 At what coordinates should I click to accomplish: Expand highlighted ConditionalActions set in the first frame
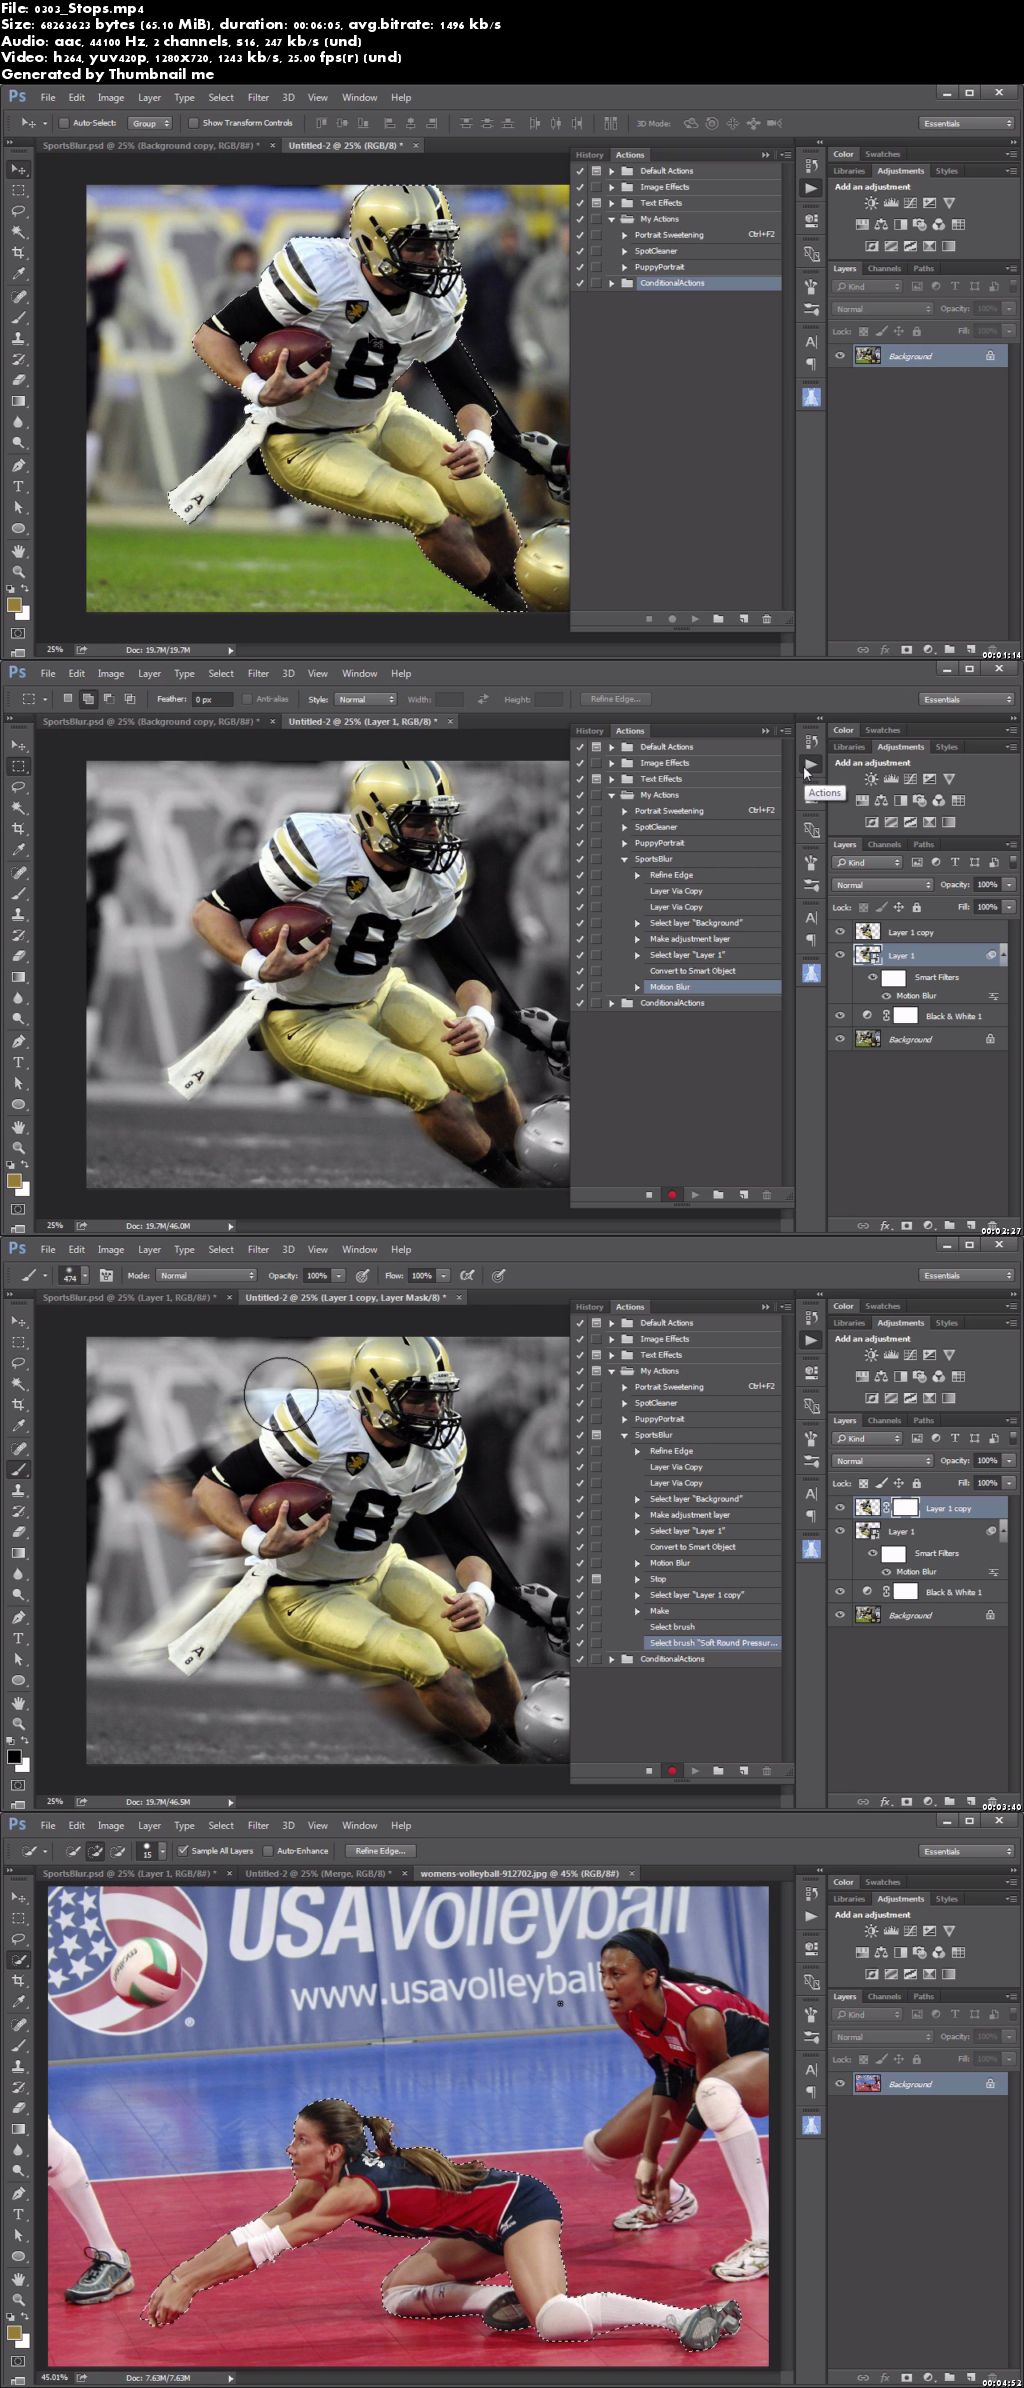pos(612,283)
